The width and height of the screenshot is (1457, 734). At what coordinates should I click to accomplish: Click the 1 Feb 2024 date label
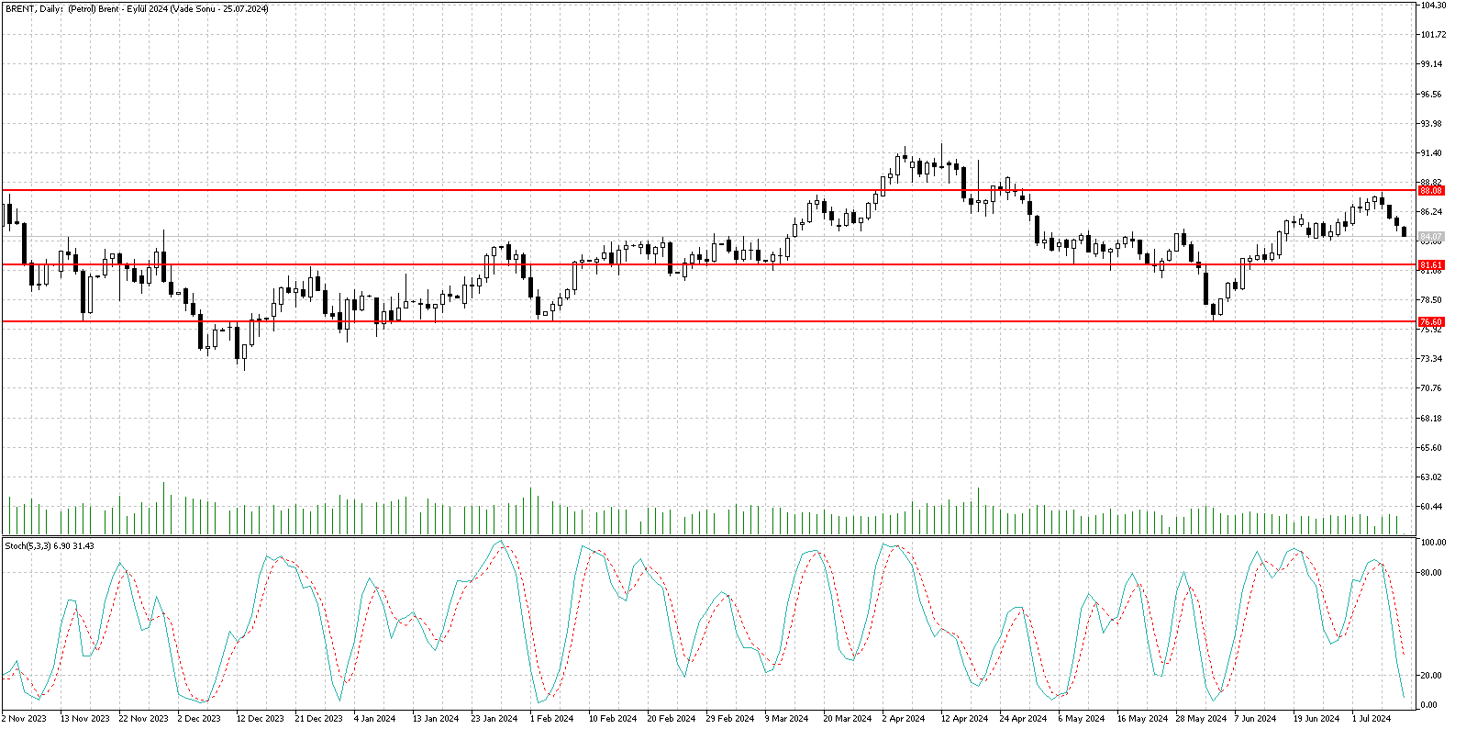pos(552,718)
